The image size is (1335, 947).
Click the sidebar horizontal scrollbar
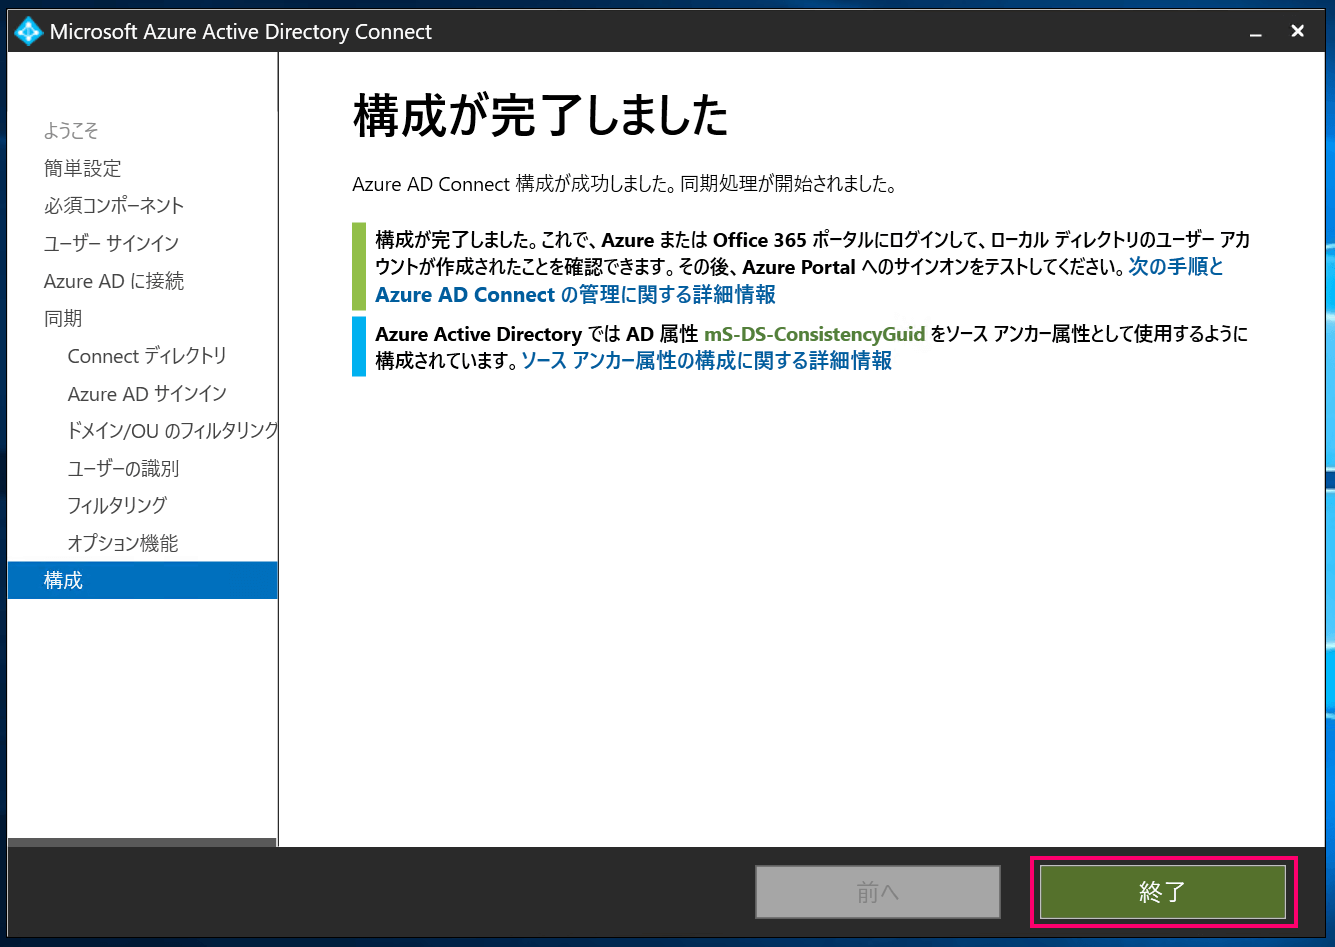[141, 842]
